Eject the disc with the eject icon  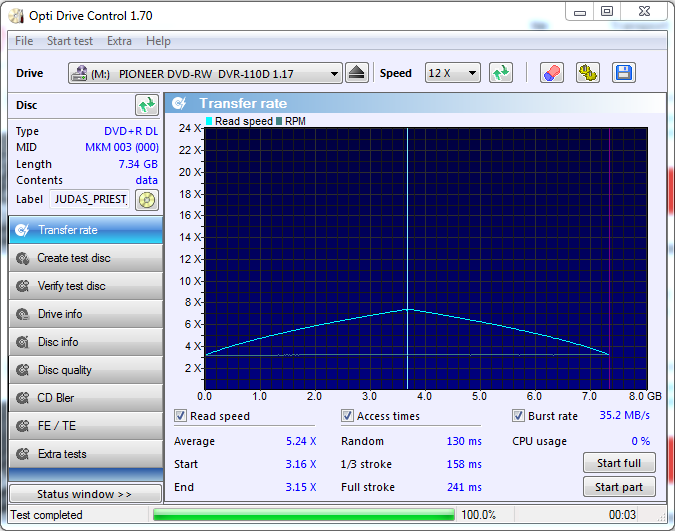tap(357, 73)
